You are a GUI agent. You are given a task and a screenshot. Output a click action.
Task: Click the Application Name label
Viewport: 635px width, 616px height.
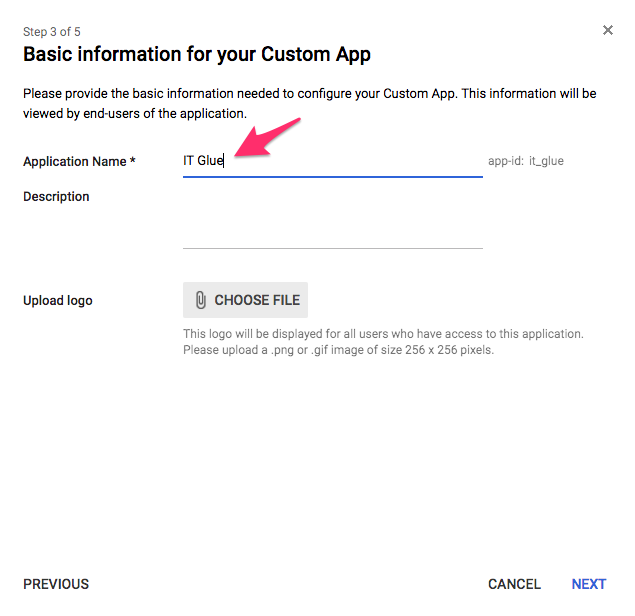click(x=75, y=161)
